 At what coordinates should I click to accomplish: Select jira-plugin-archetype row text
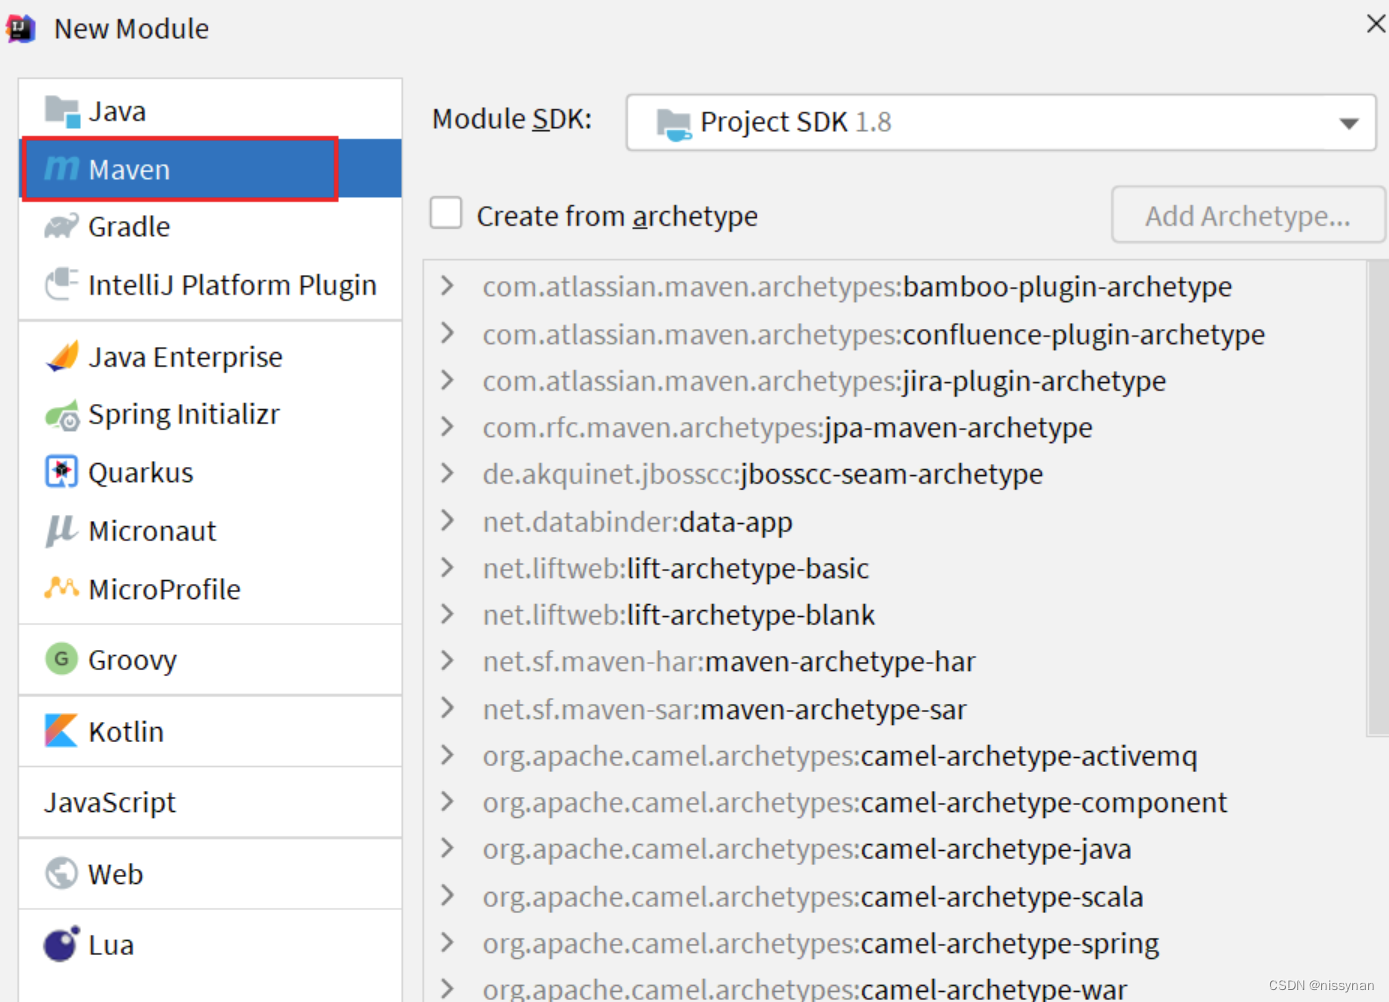pyautogui.click(x=824, y=381)
